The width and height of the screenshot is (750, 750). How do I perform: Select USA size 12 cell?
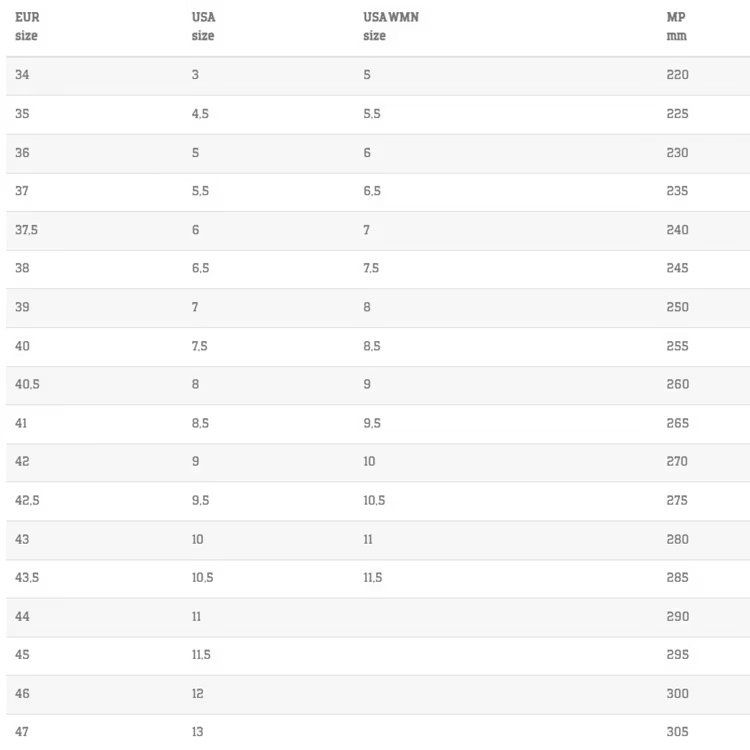[x=198, y=694]
